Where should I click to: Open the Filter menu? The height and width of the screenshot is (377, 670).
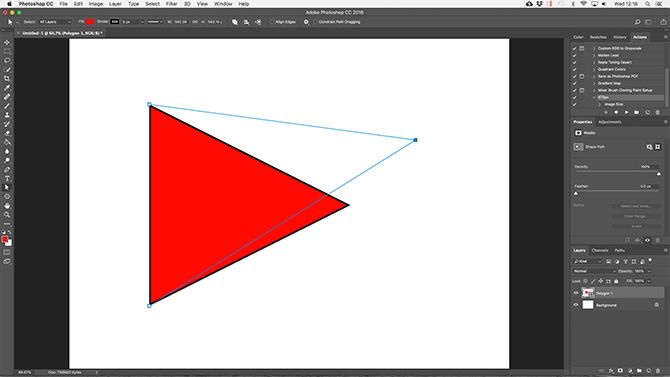click(171, 4)
